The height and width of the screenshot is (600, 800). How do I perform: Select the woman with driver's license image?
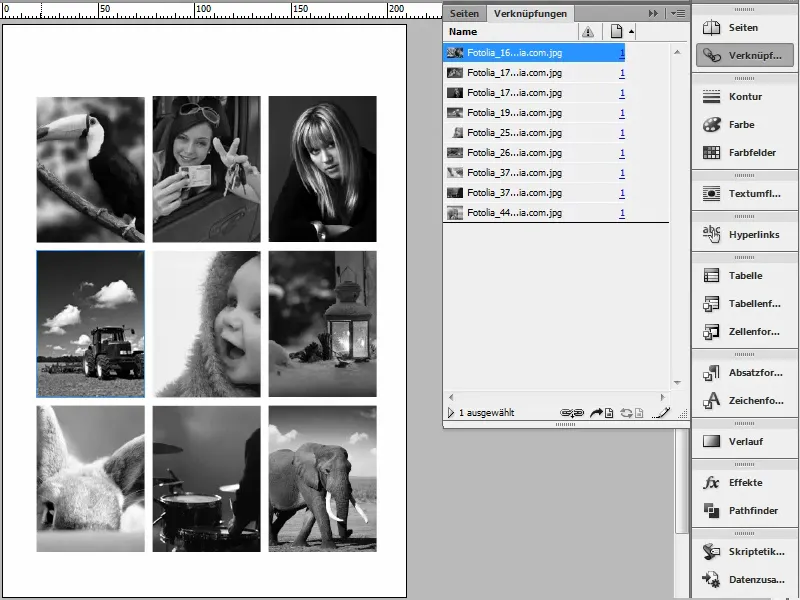coord(207,169)
